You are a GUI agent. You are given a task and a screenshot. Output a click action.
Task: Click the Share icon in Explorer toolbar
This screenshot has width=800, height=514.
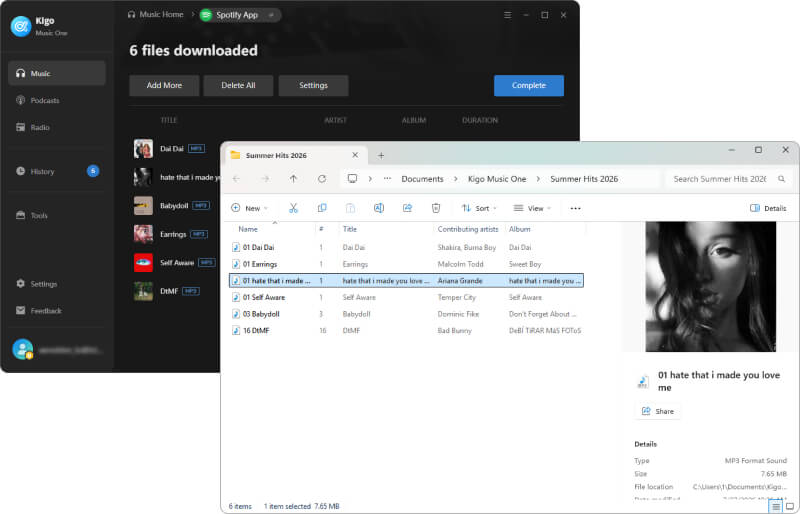(x=407, y=208)
